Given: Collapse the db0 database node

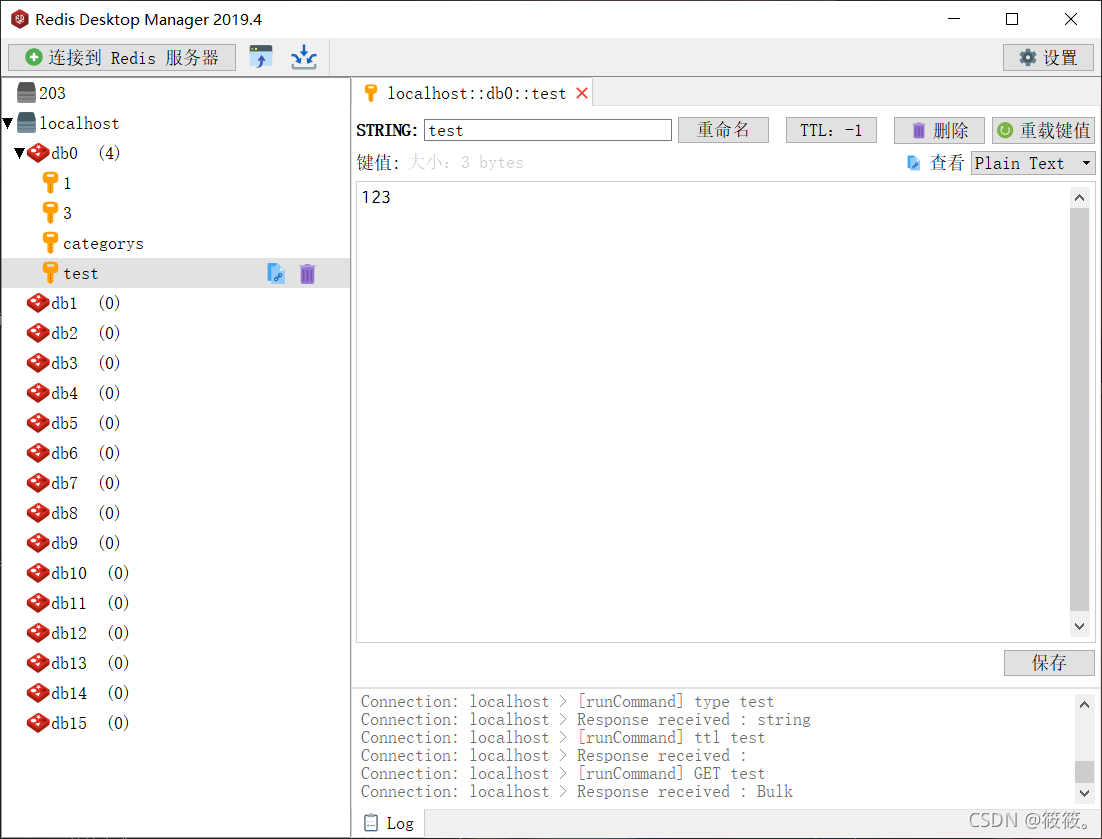Looking at the screenshot, I should (20, 152).
